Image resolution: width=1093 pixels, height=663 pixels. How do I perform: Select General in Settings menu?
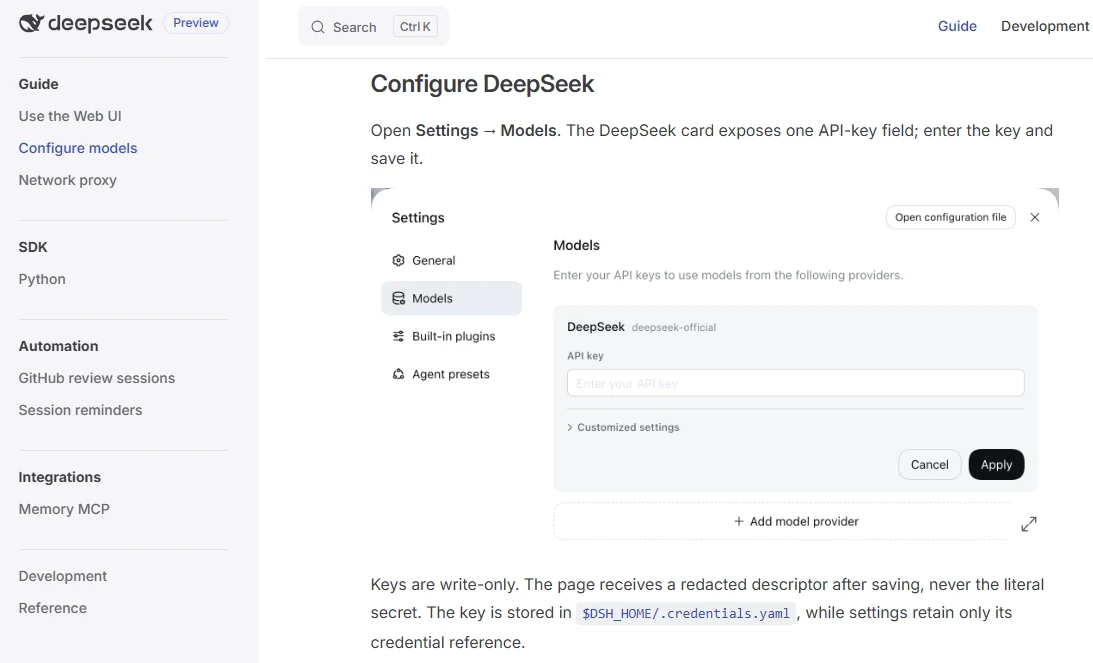(452, 260)
